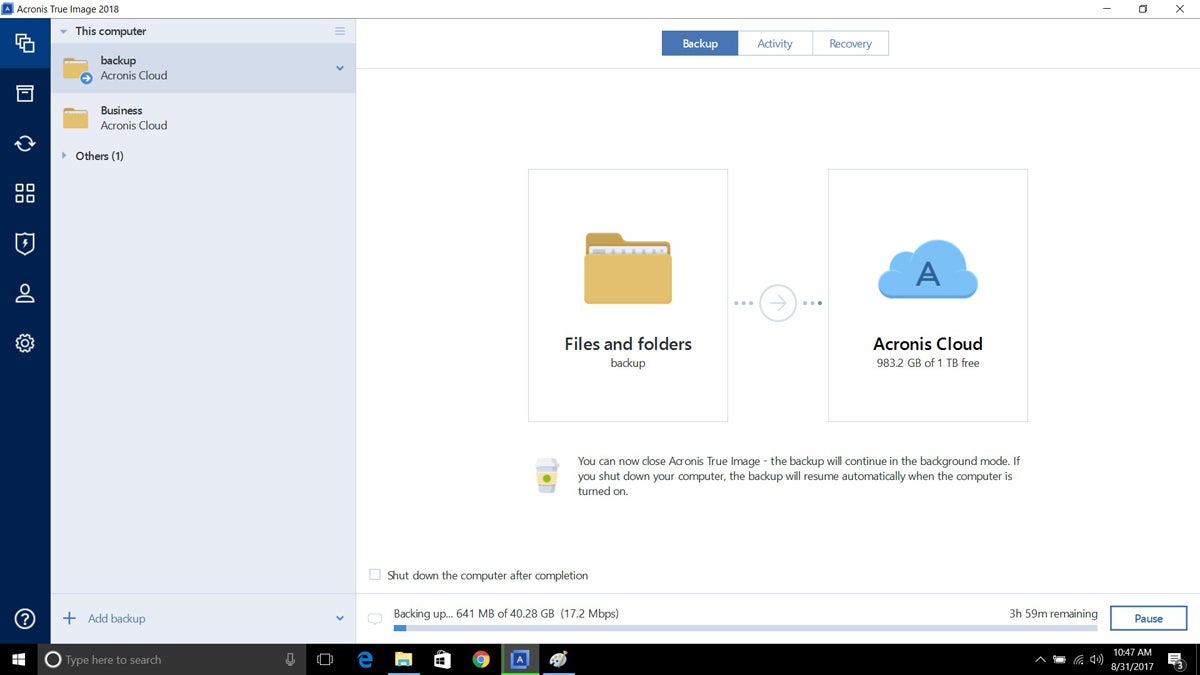Click the Type here to search box

point(170,659)
